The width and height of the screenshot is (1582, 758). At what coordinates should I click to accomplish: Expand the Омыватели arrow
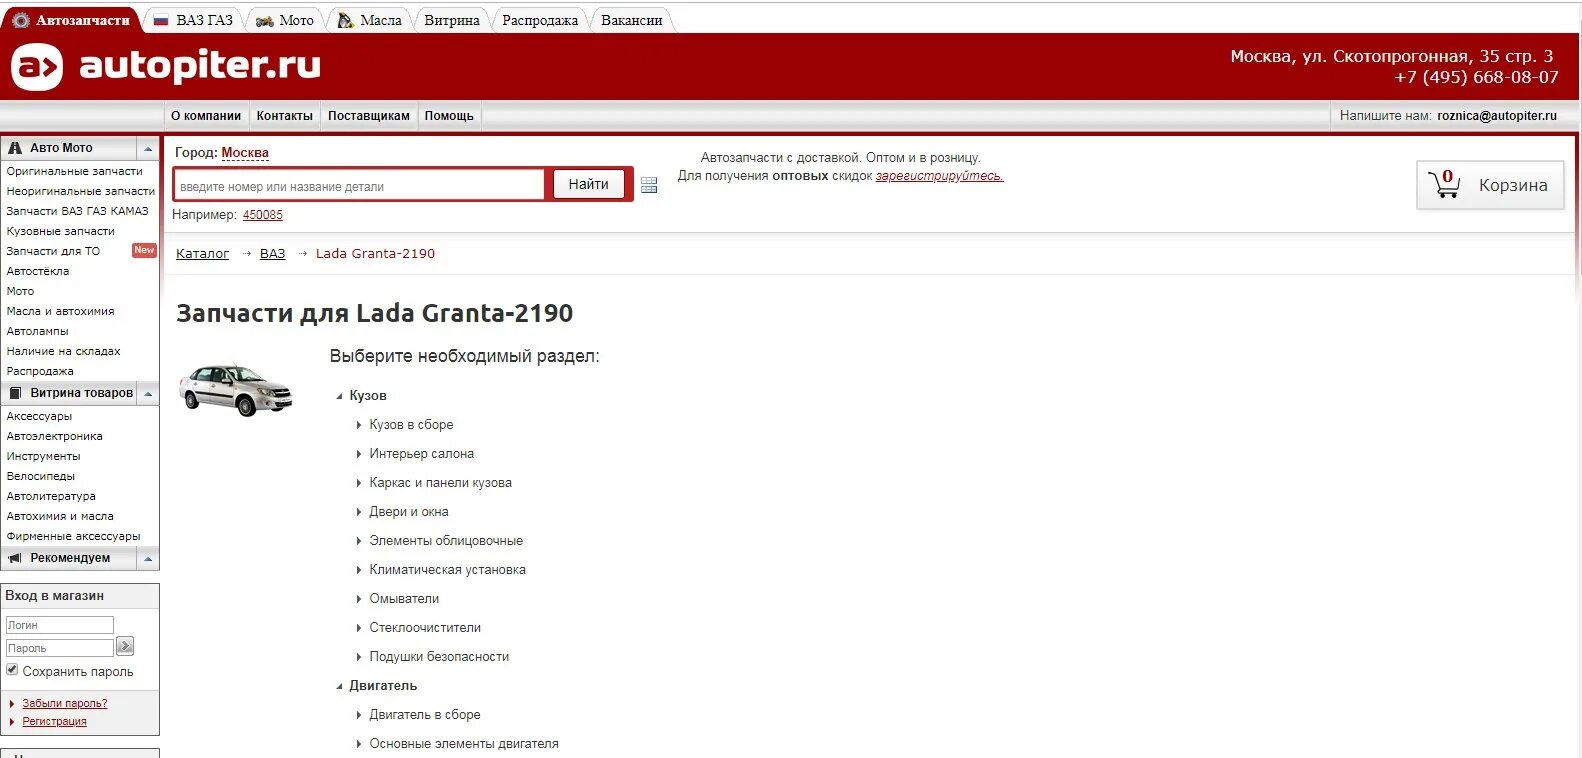point(359,599)
